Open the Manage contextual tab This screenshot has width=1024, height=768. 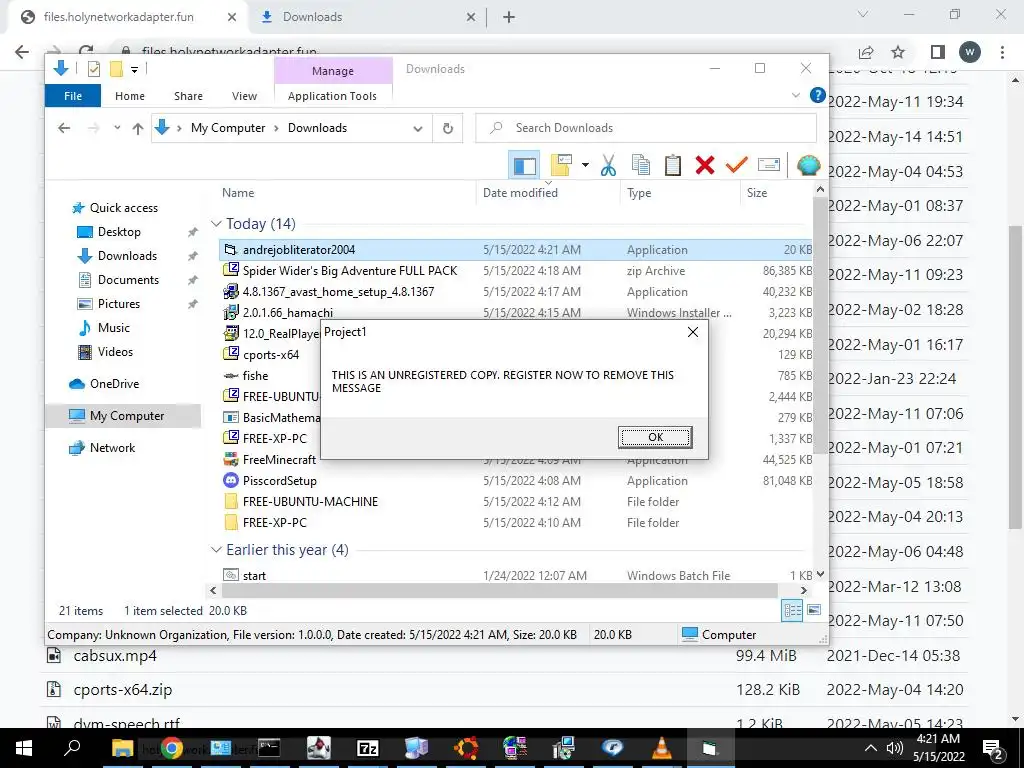333,71
